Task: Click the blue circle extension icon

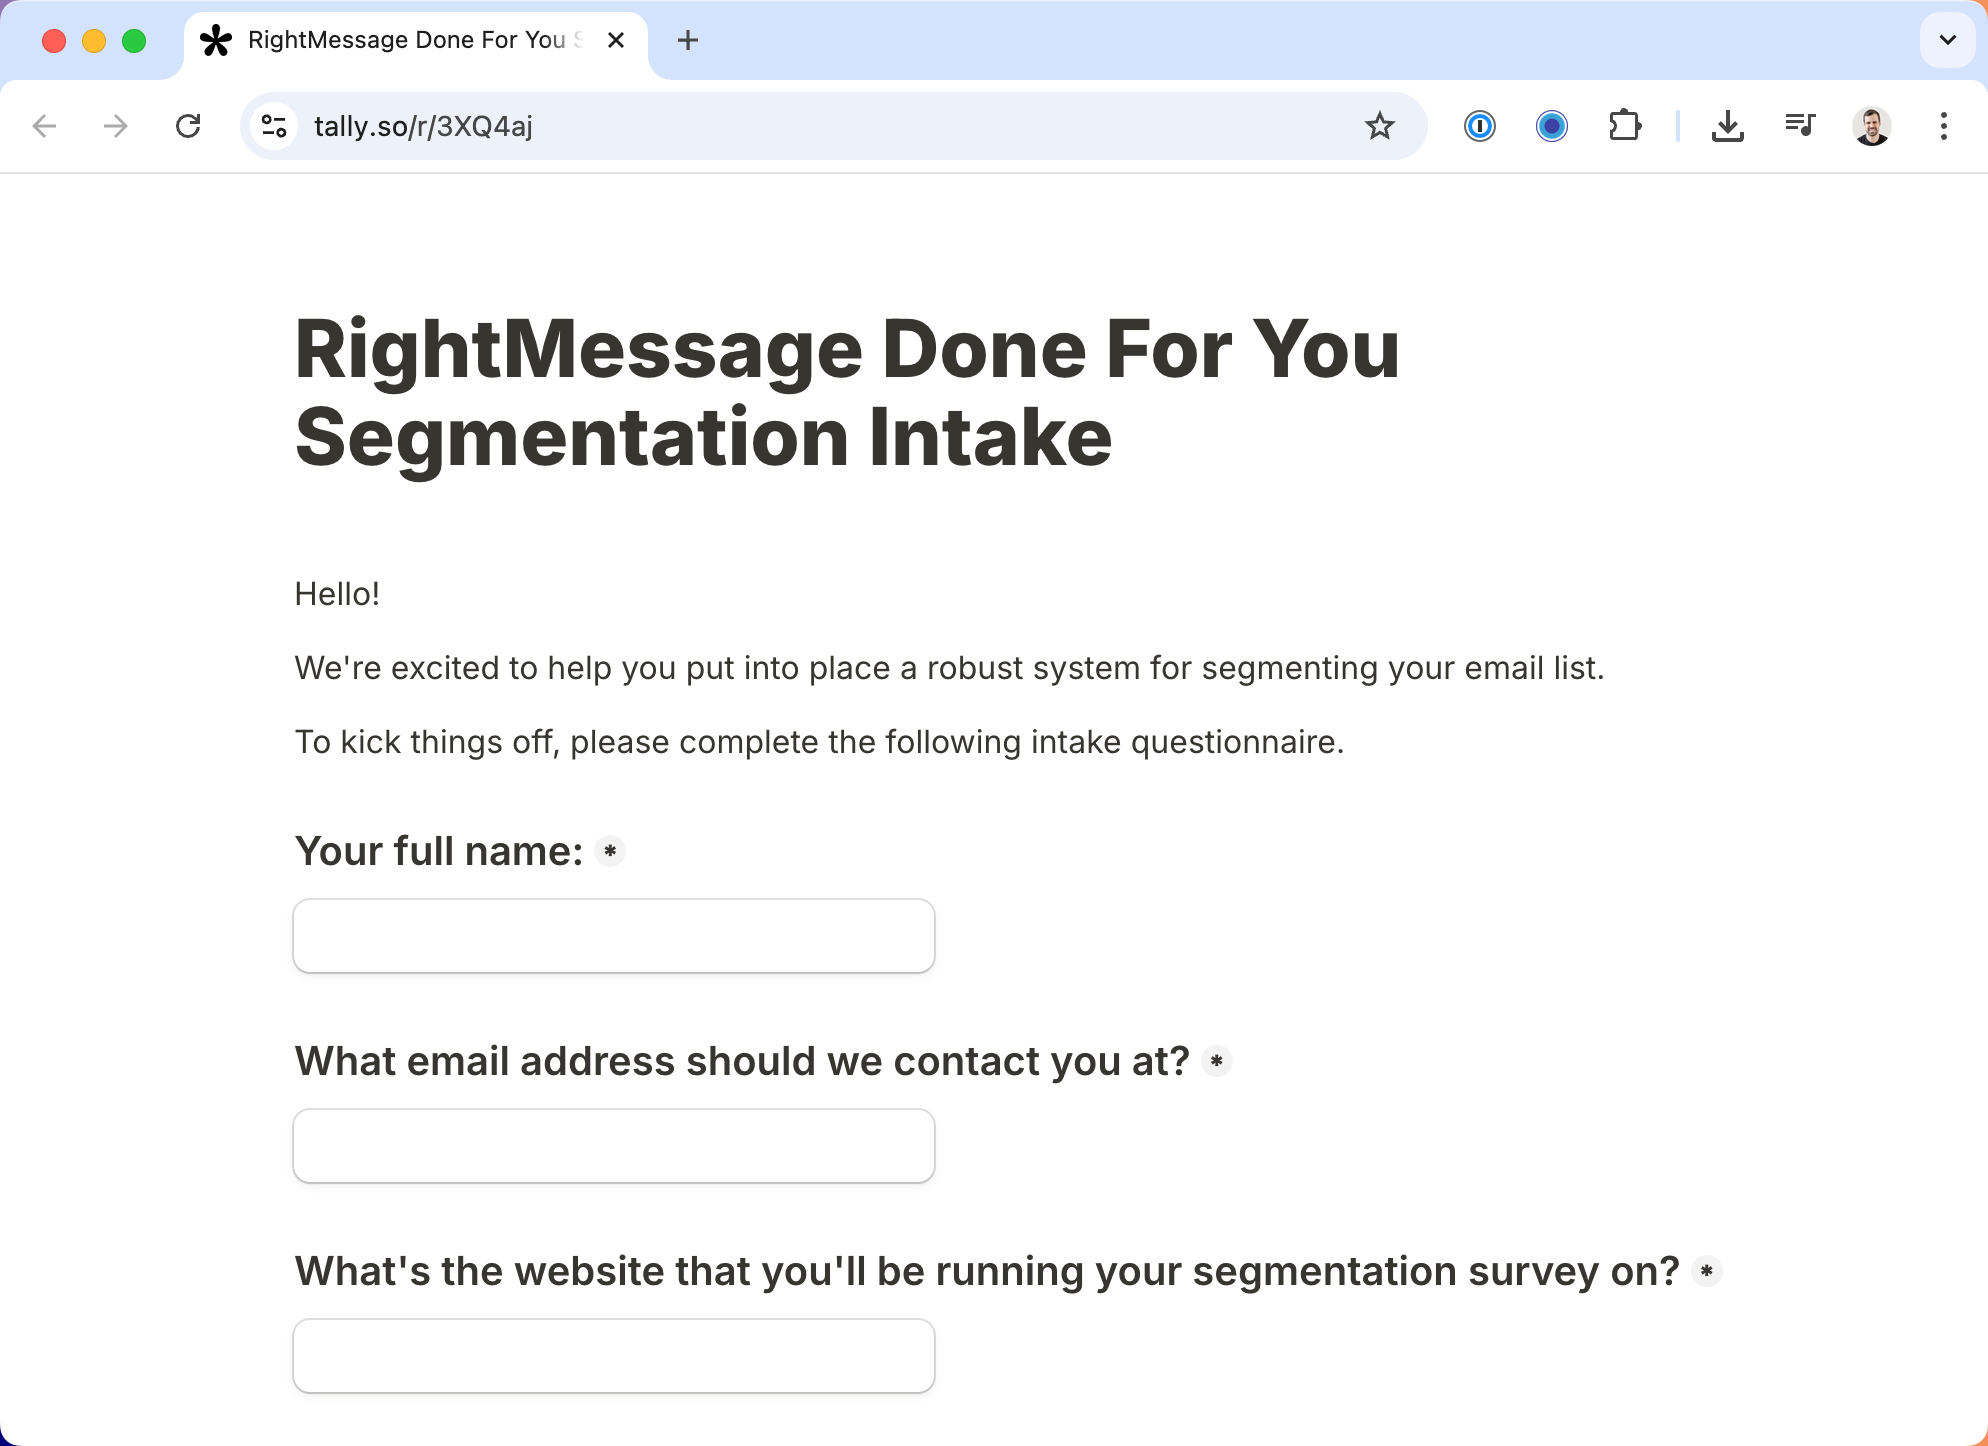Action: [x=1552, y=126]
